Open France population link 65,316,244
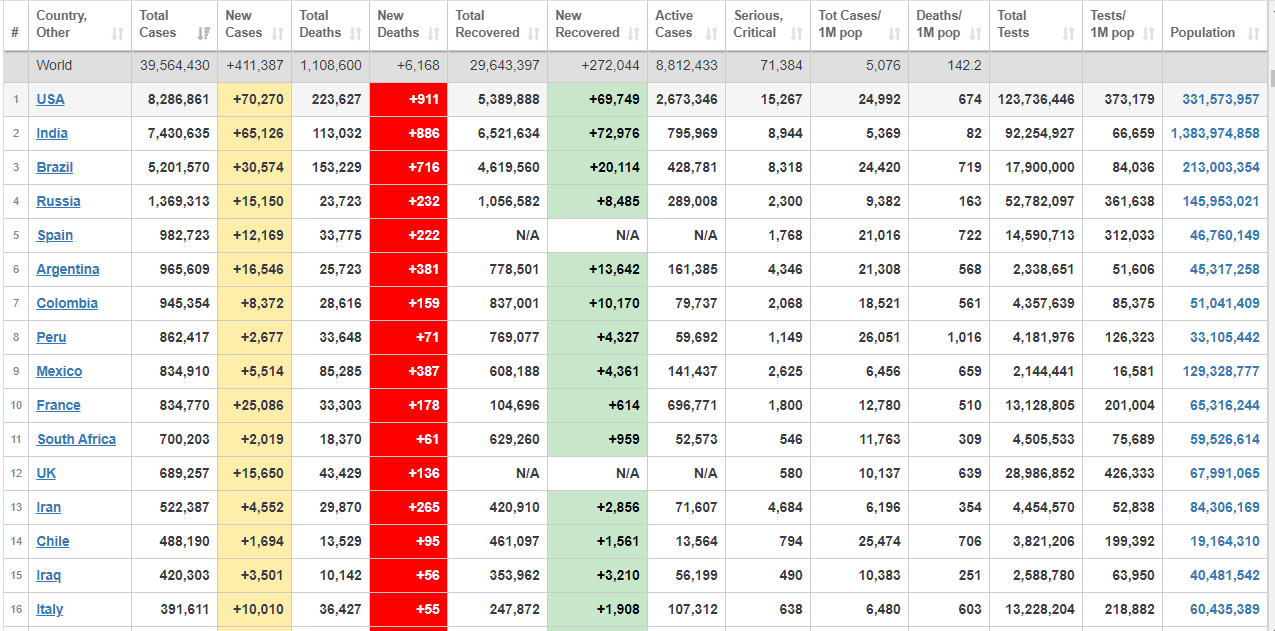Image resolution: width=1275 pixels, height=631 pixels. point(1225,405)
